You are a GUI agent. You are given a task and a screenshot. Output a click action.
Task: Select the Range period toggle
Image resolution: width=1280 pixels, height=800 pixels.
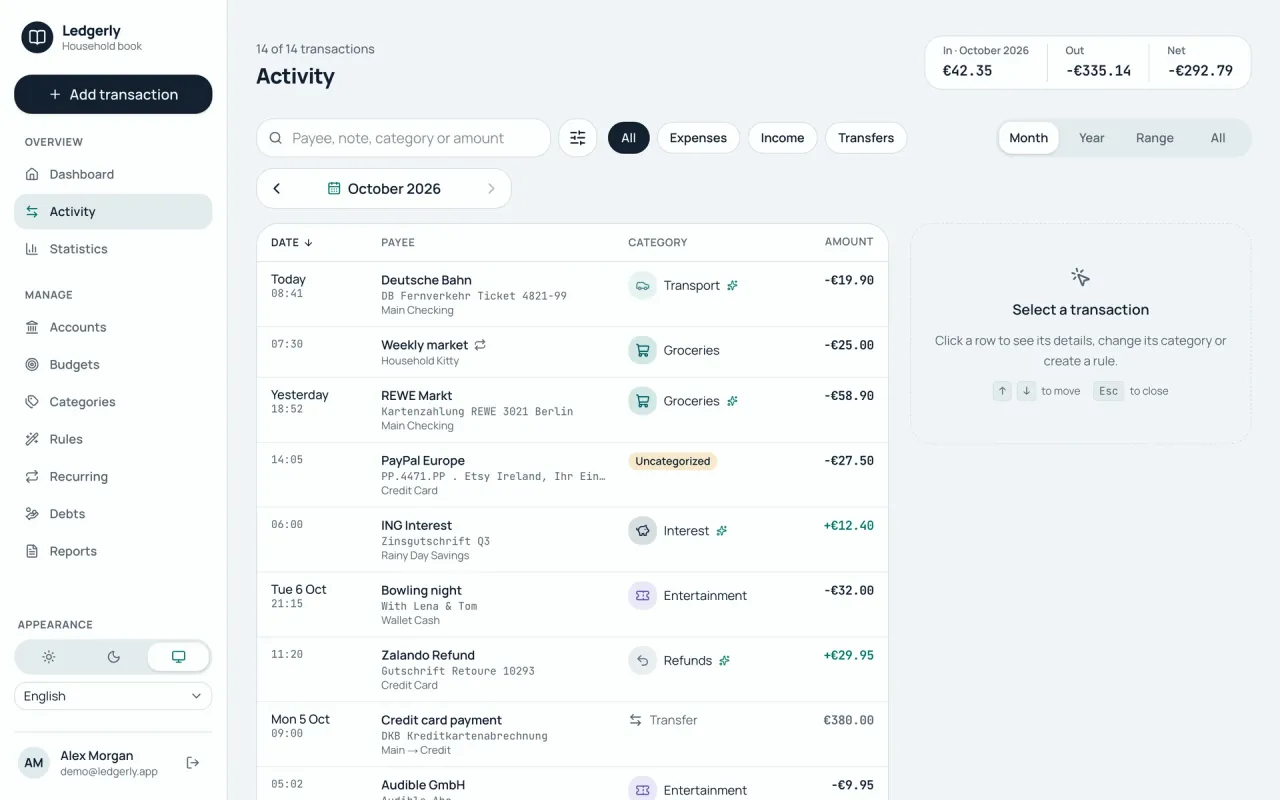click(1155, 138)
